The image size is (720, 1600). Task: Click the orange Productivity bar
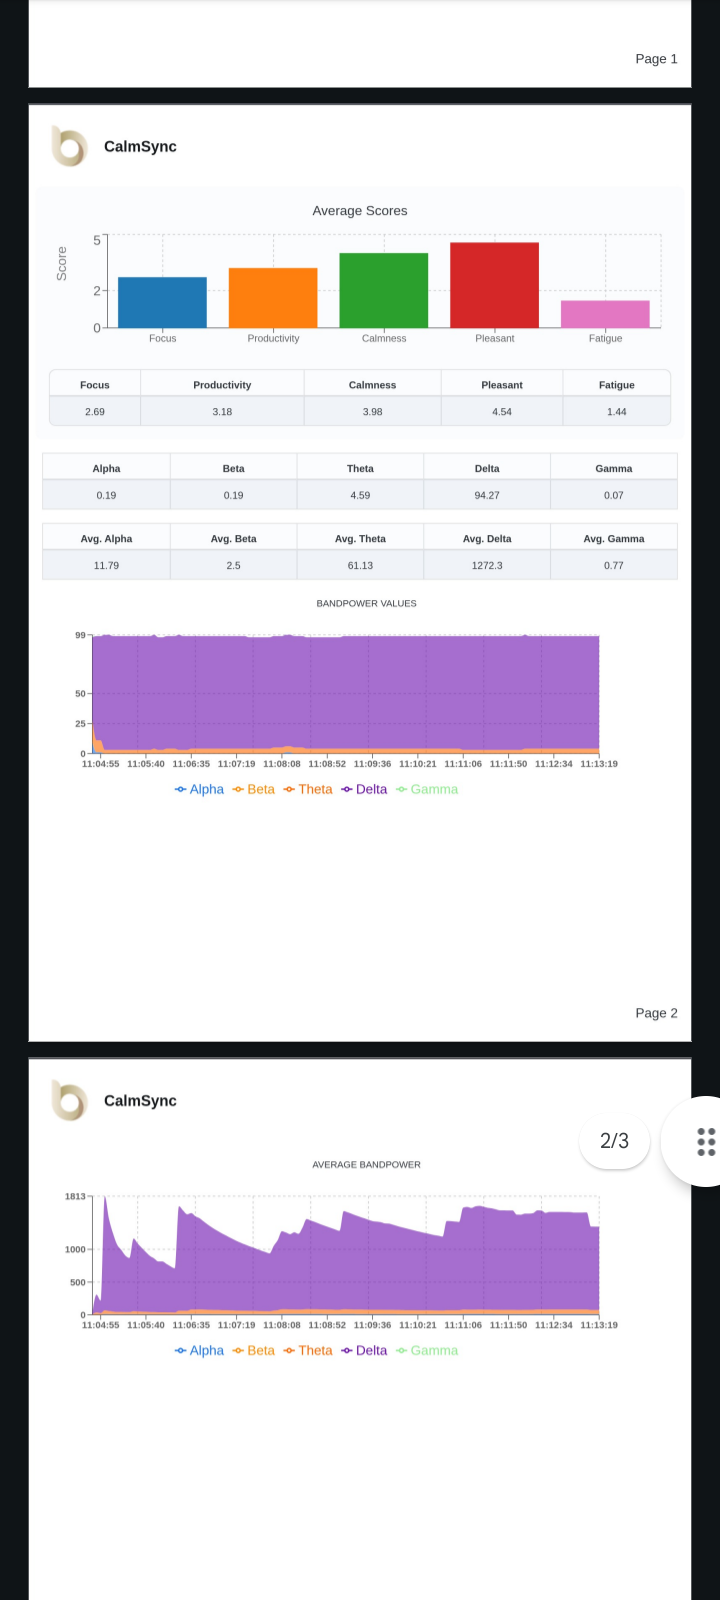coord(273,298)
